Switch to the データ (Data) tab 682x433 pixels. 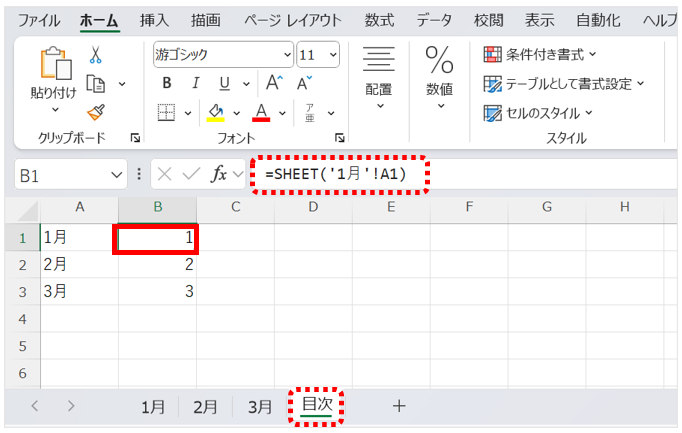click(434, 20)
